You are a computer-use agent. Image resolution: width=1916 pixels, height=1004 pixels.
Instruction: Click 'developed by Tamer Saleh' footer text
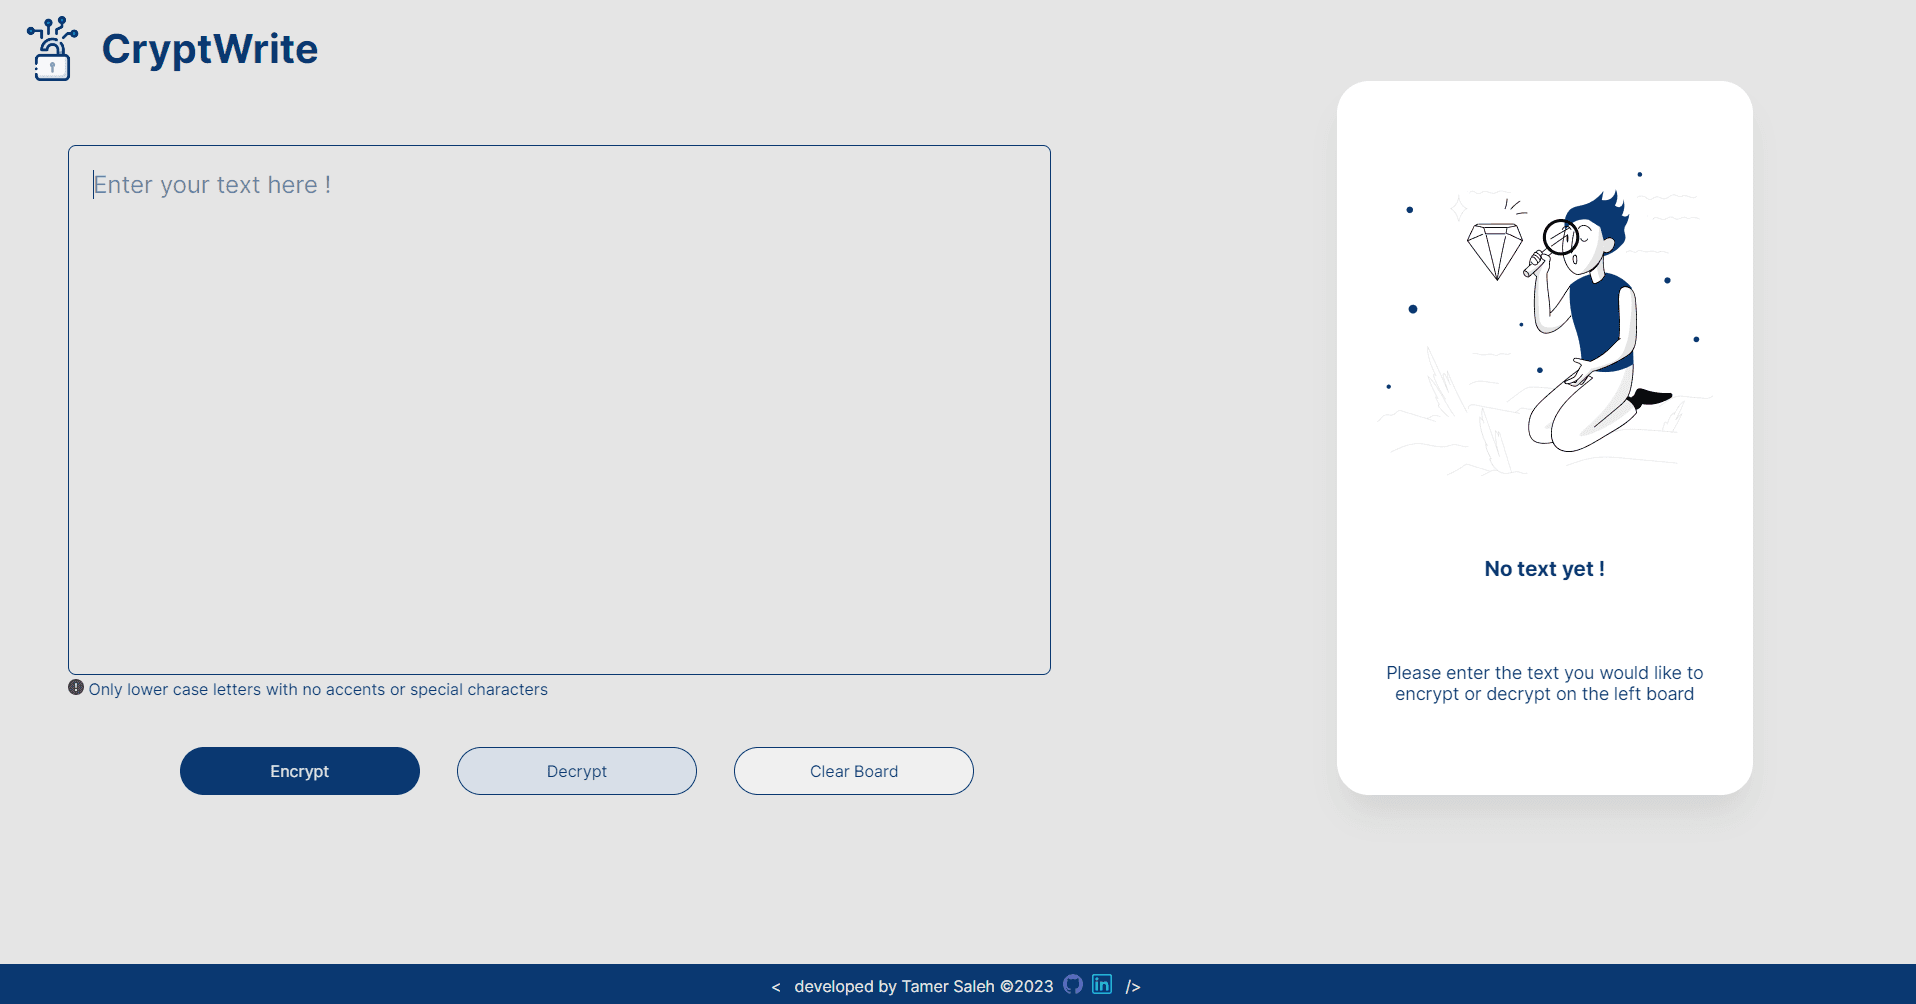[x=923, y=987]
